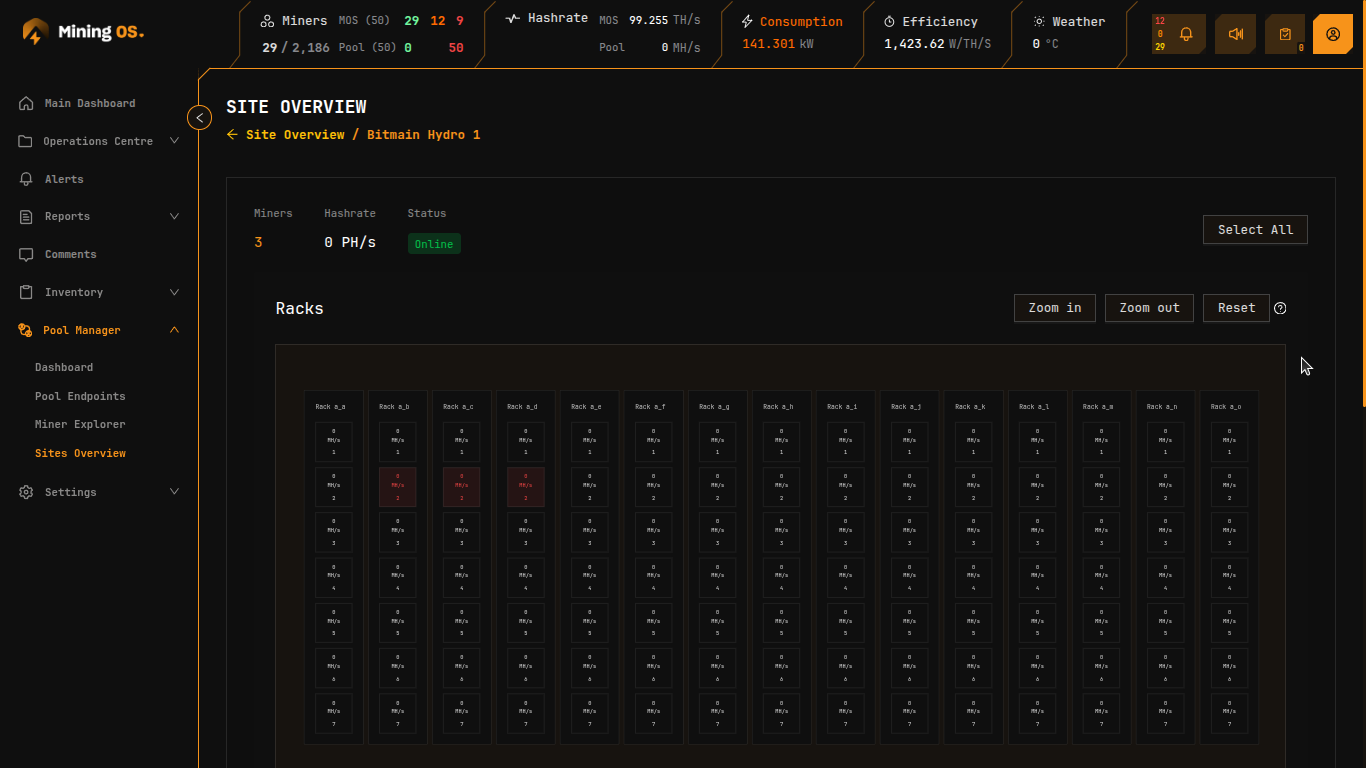Image resolution: width=1366 pixels, height=768 pixels.
Task: Select the red miner slot in Rack a_b
Action: (398, 487)
